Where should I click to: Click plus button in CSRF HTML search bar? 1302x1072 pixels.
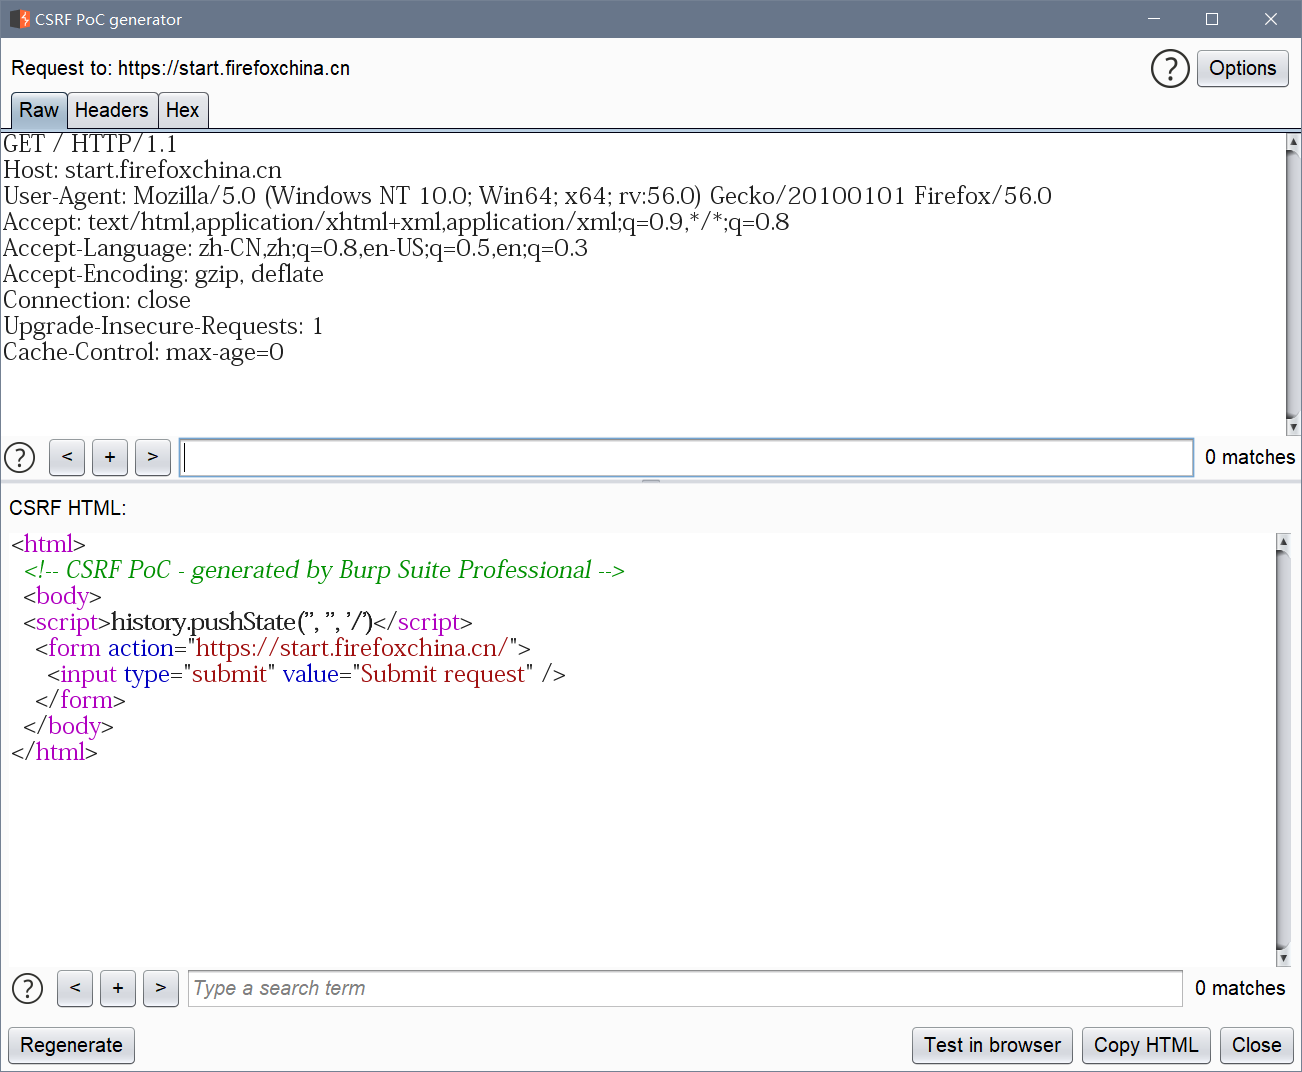tap(118, 988)
